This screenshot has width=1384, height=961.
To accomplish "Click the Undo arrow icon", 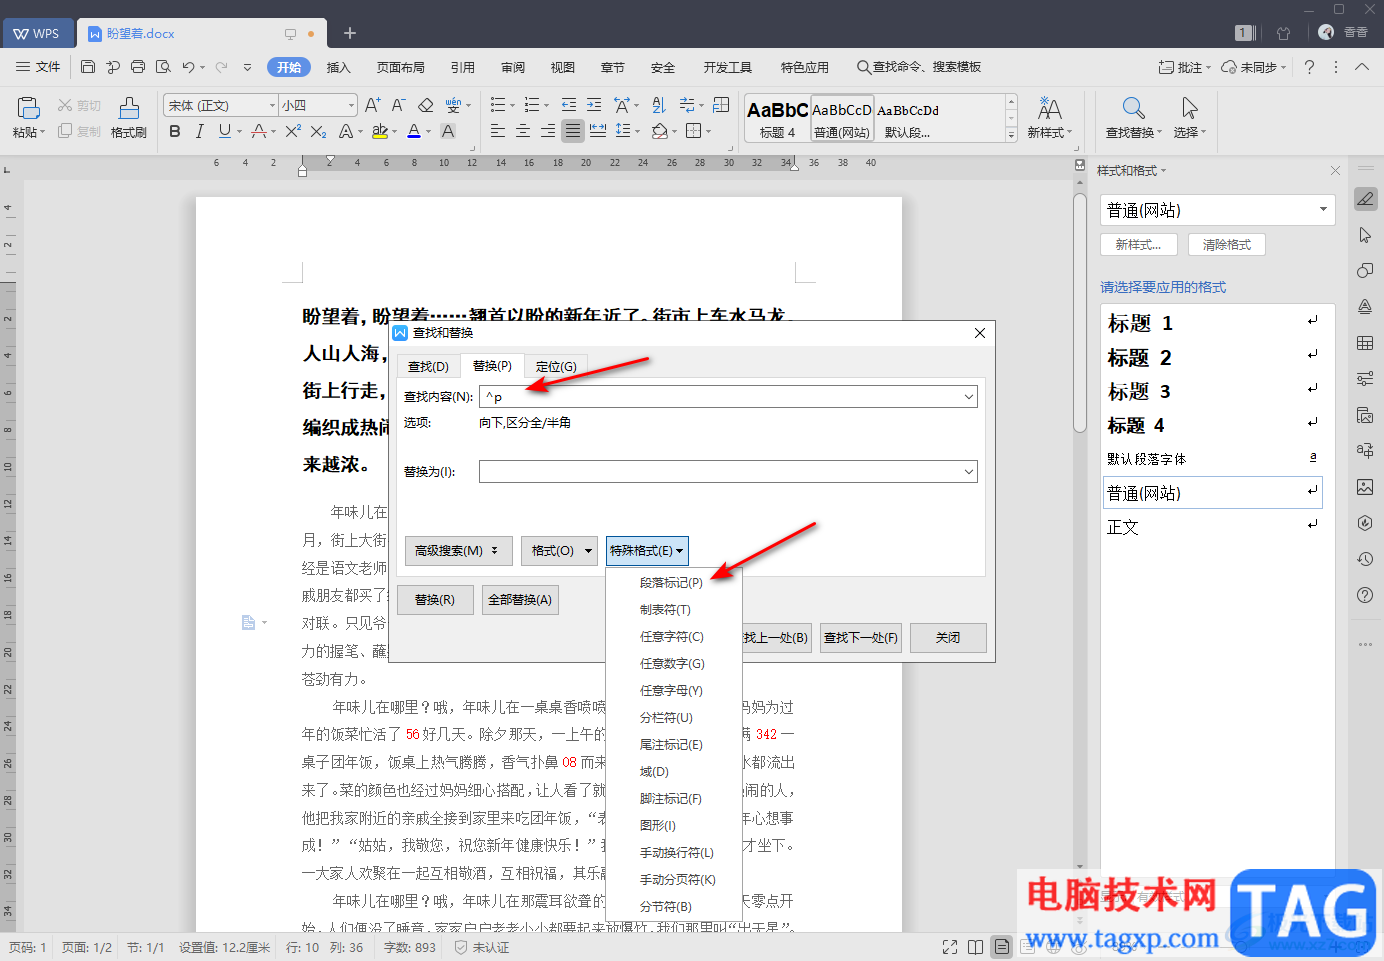I will 188,67.
